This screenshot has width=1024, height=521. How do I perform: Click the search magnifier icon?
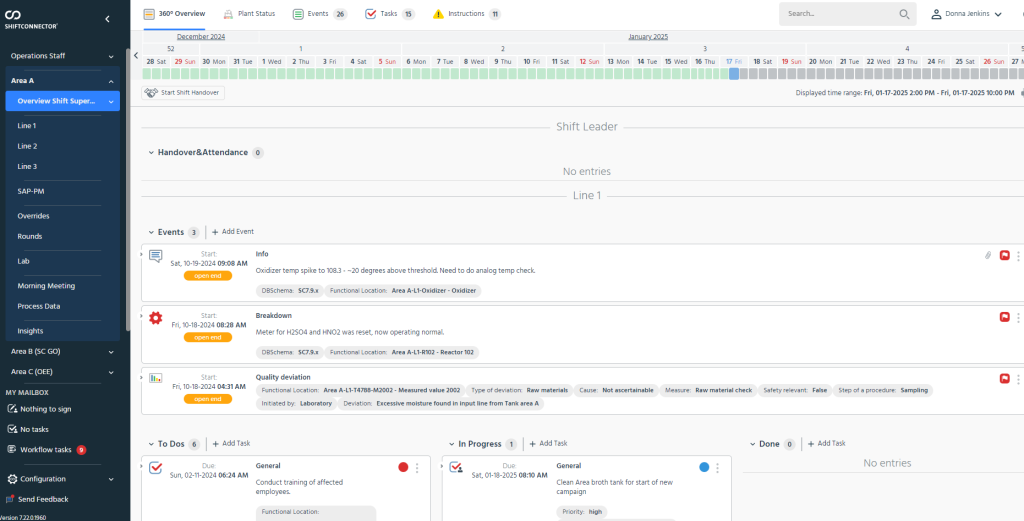pos(904,14)
